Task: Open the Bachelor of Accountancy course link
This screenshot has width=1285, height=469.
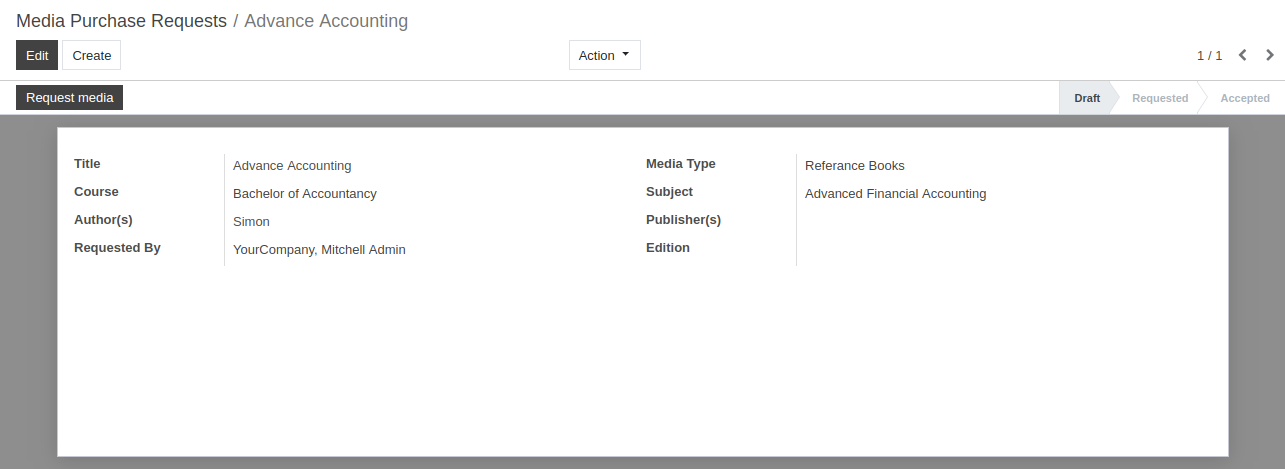Action: (304, 194)
